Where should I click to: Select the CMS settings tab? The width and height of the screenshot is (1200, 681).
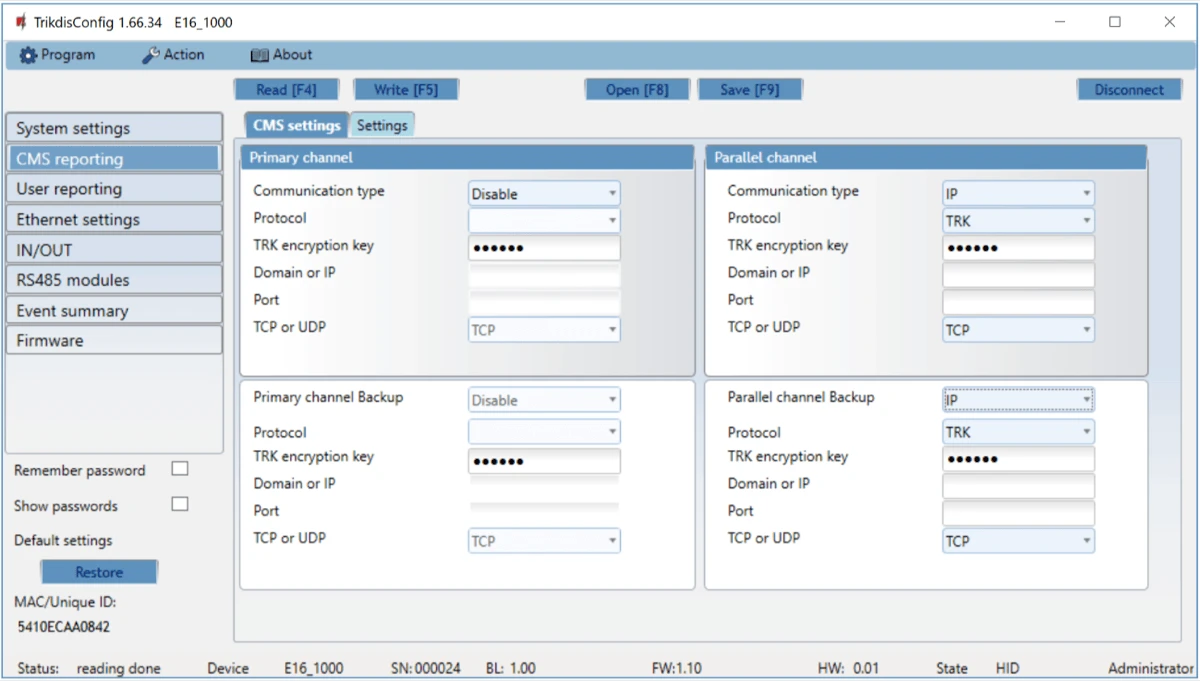[296, 126]
